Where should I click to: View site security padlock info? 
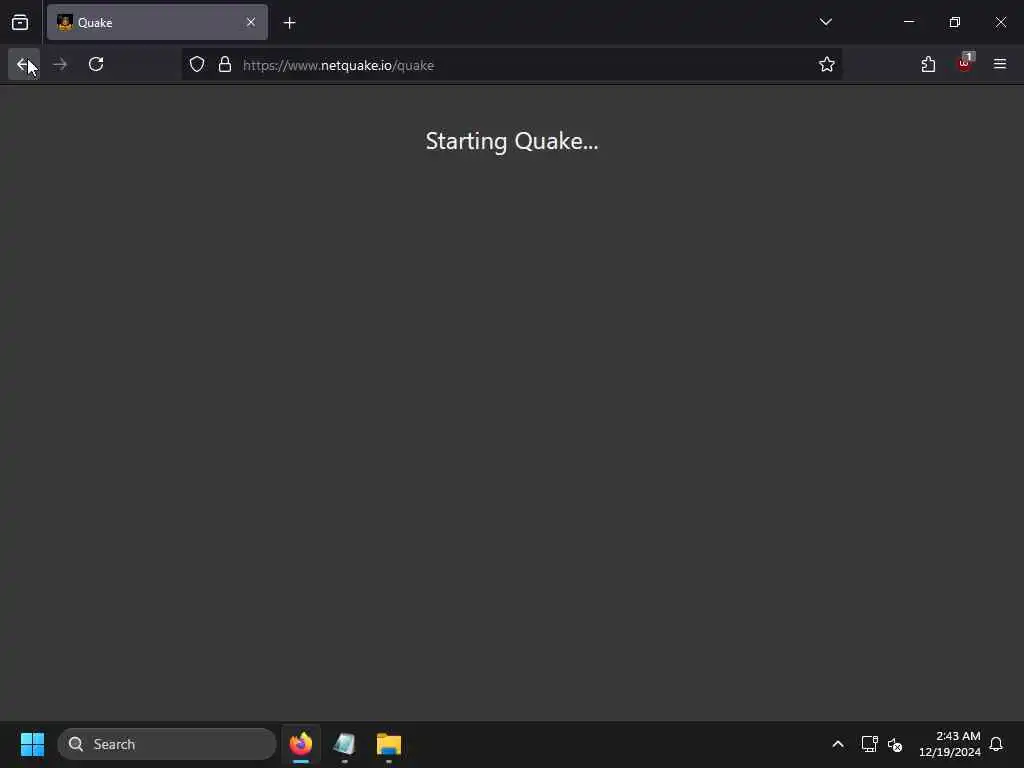click(x=225, y=64)
